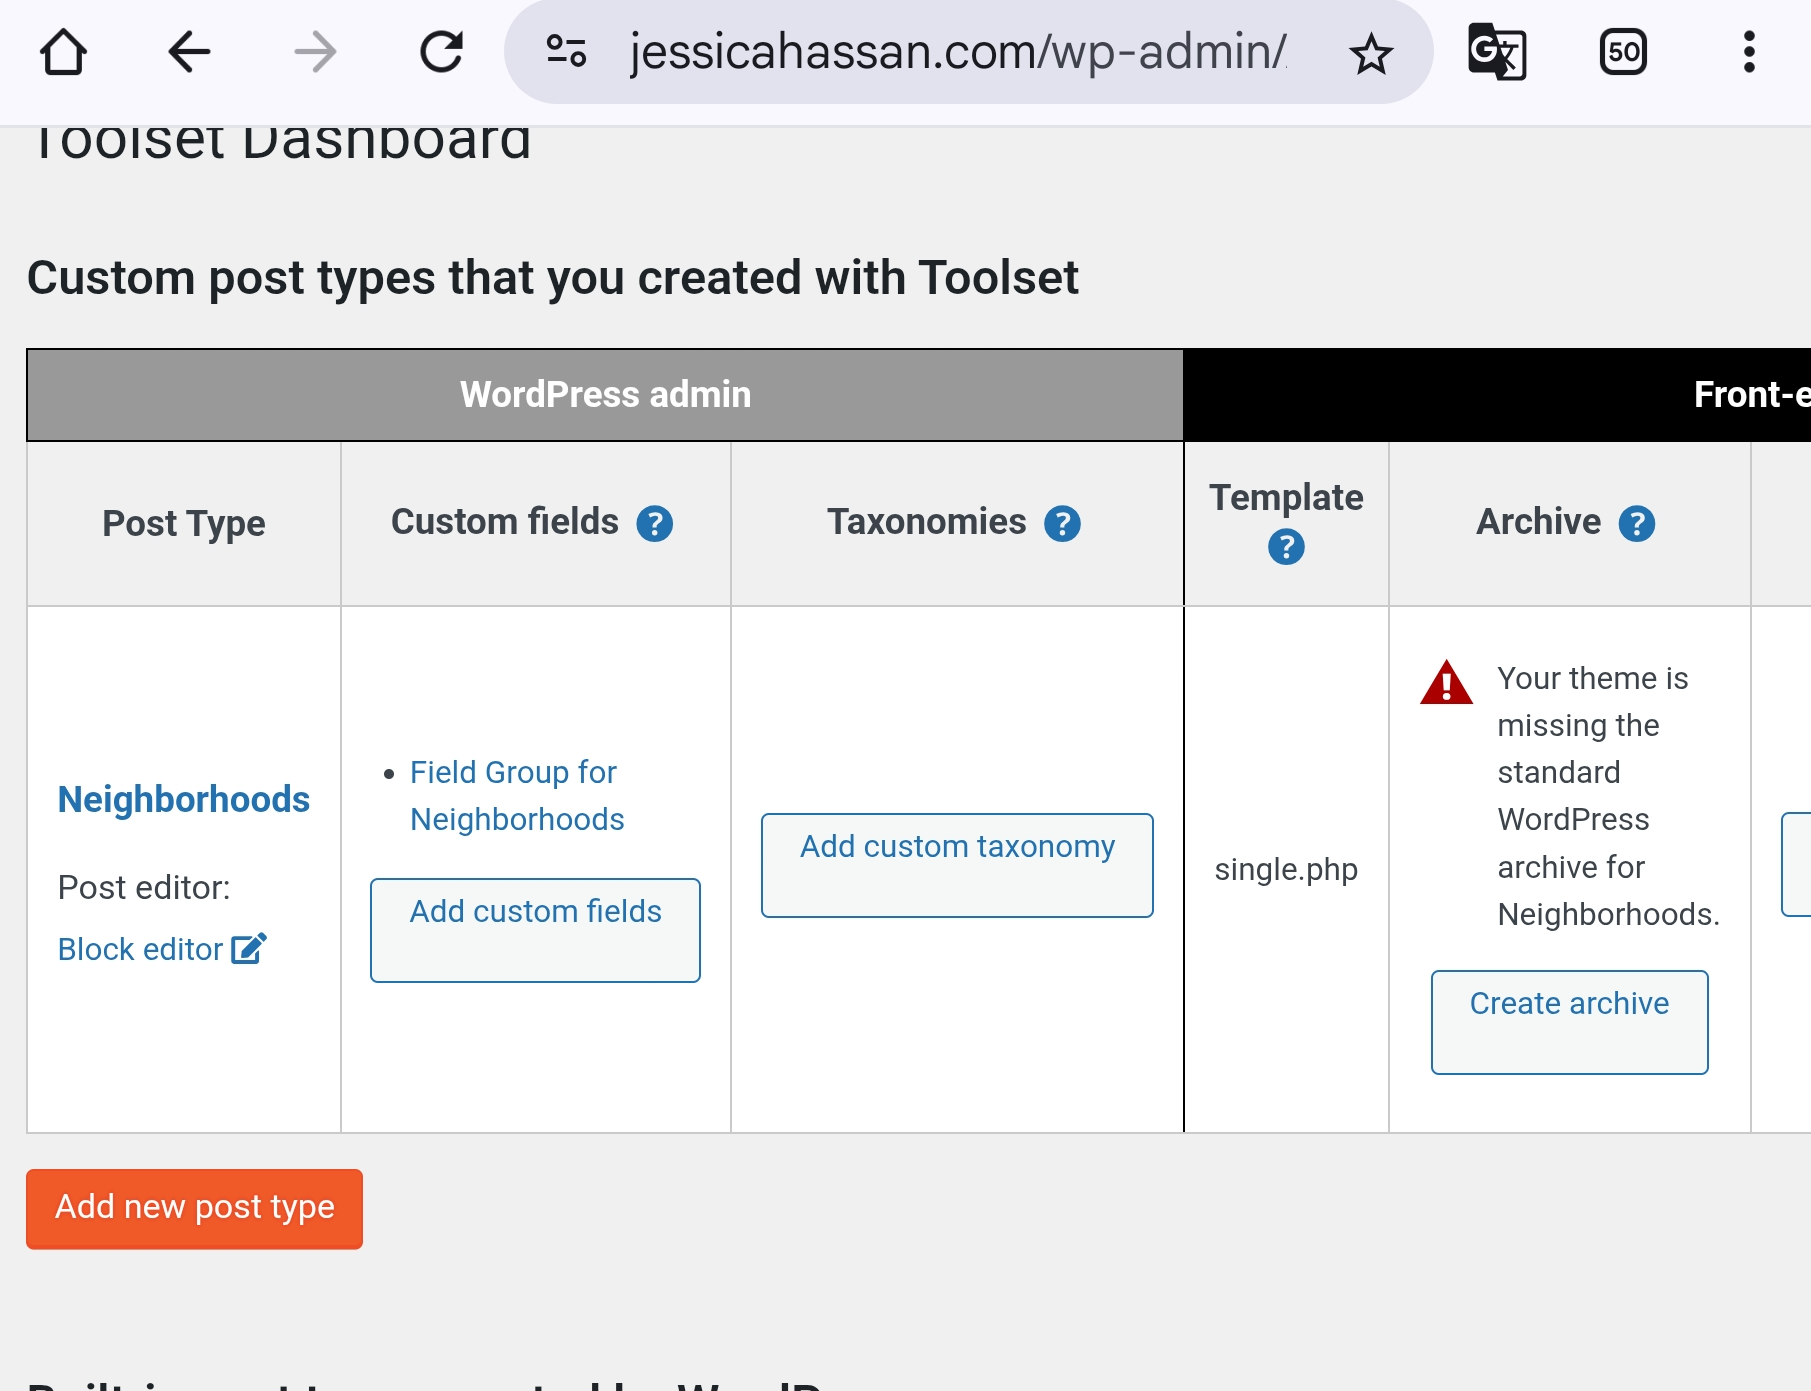Click the Template column header text
This screenshot has width=1811, height=1391.
point(1286,498)
